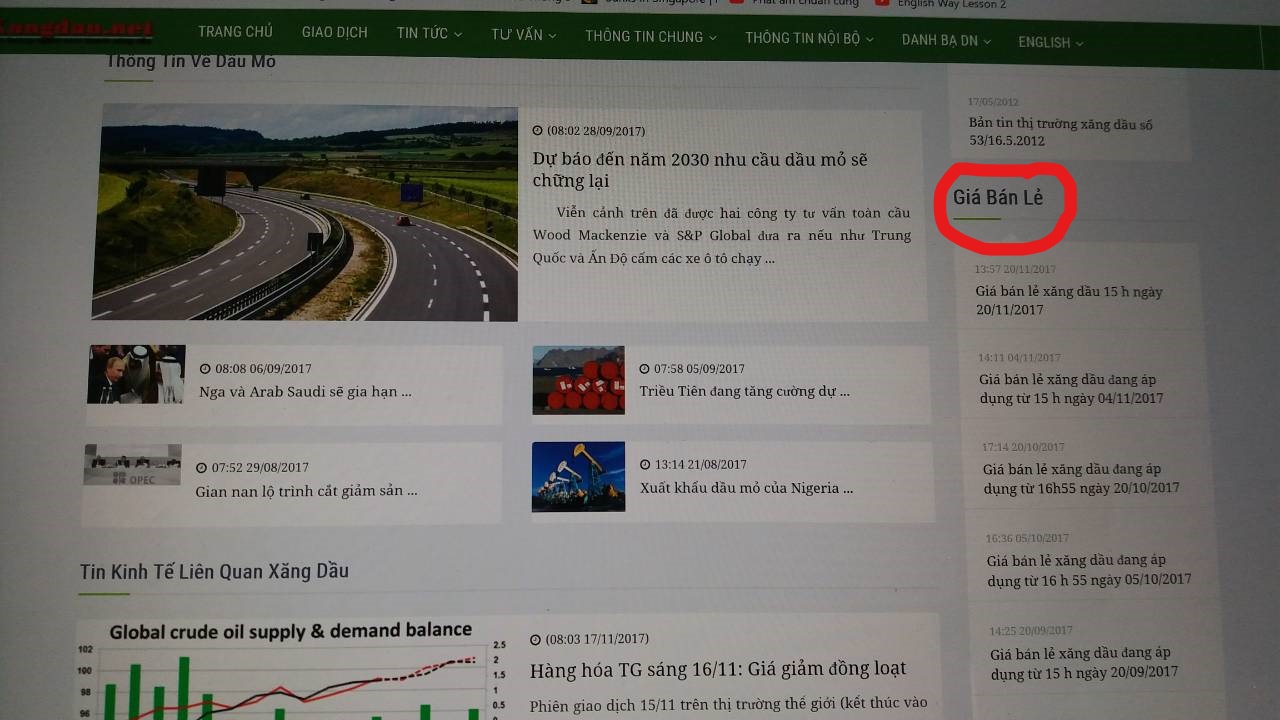Image resolution: width=1280 pixels, height=720 pixels.
Task: Open the TRANG CHỦ menu item
Action: pos(235,32)
